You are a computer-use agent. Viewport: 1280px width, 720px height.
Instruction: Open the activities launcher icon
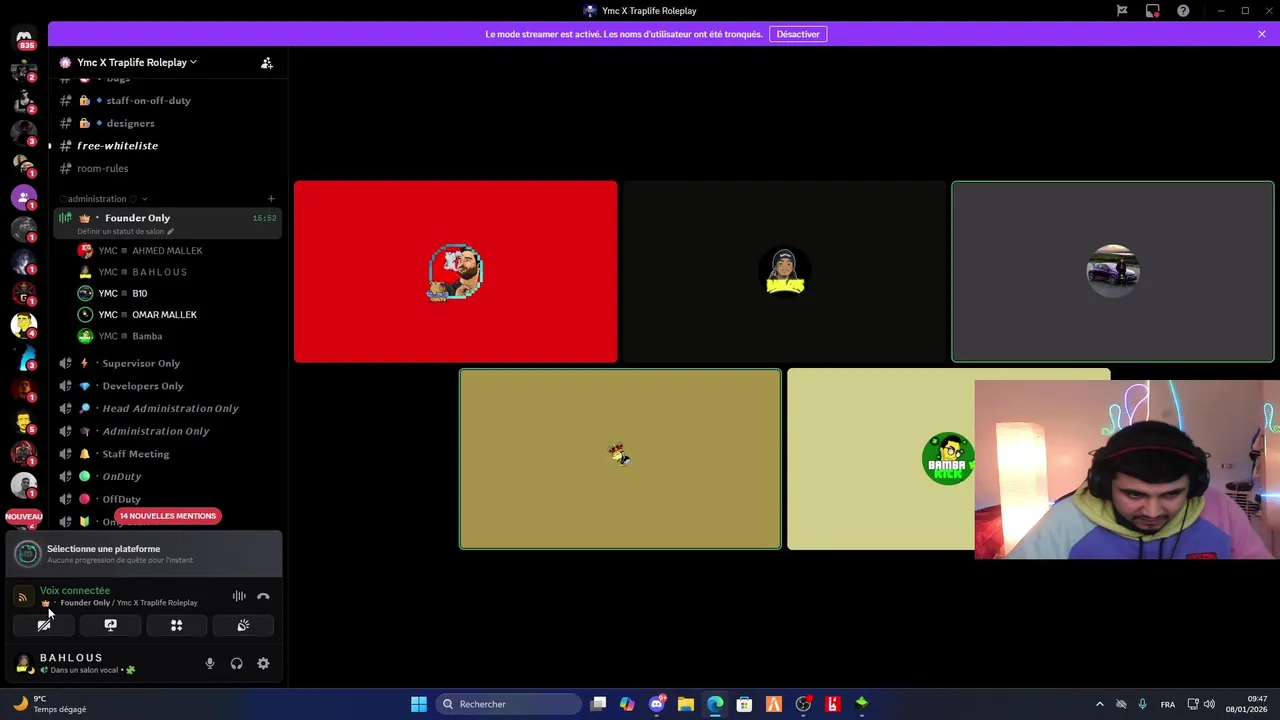coord(176,625)
